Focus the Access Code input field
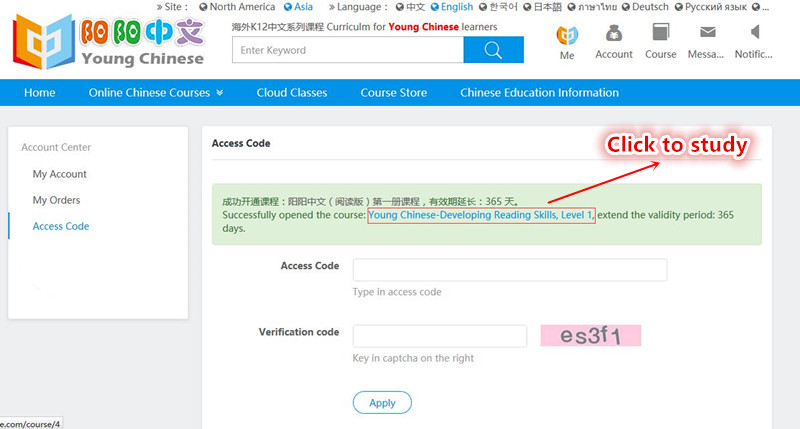 click(x=510, y=269)
